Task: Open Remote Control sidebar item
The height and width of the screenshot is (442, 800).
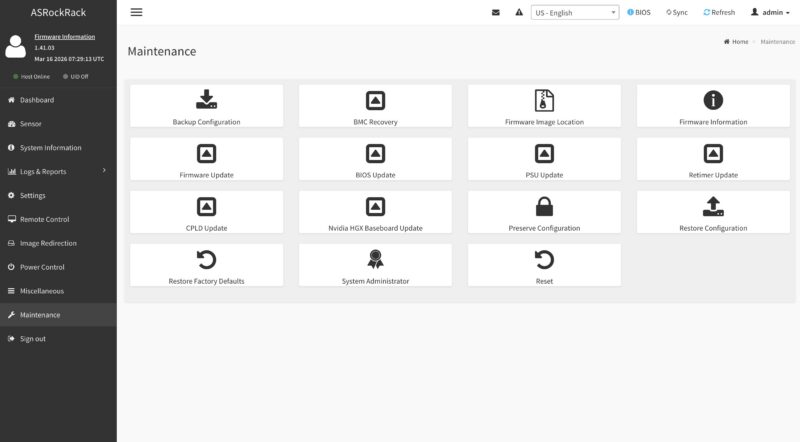Action: [x=58, y=219]
